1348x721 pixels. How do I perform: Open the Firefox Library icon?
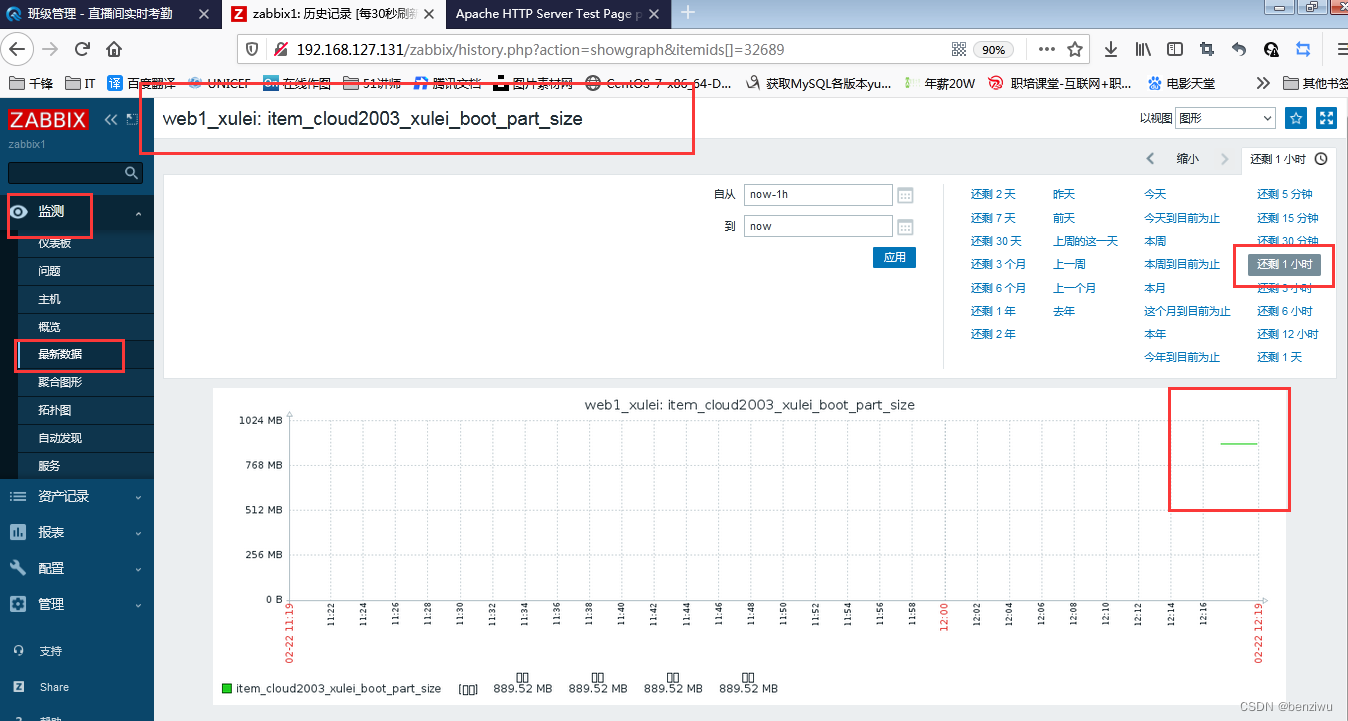point(1143,49)
